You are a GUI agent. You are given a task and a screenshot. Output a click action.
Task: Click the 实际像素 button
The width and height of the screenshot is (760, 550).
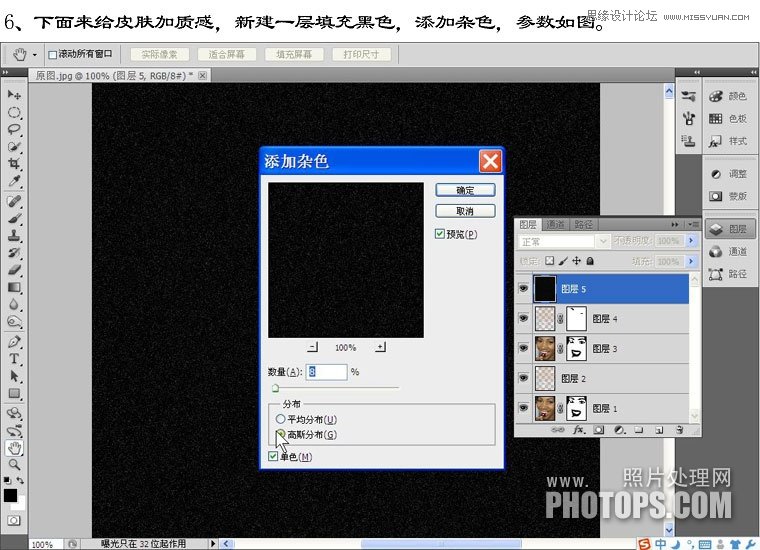coord(159,54)
